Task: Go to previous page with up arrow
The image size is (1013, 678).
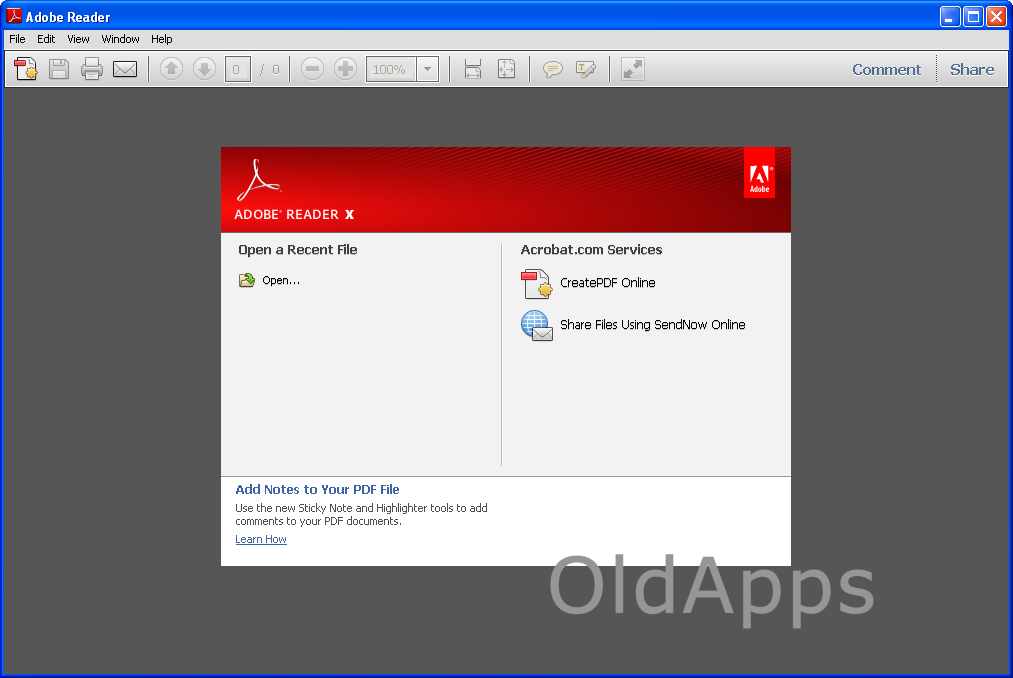Action: pos(172,69)
